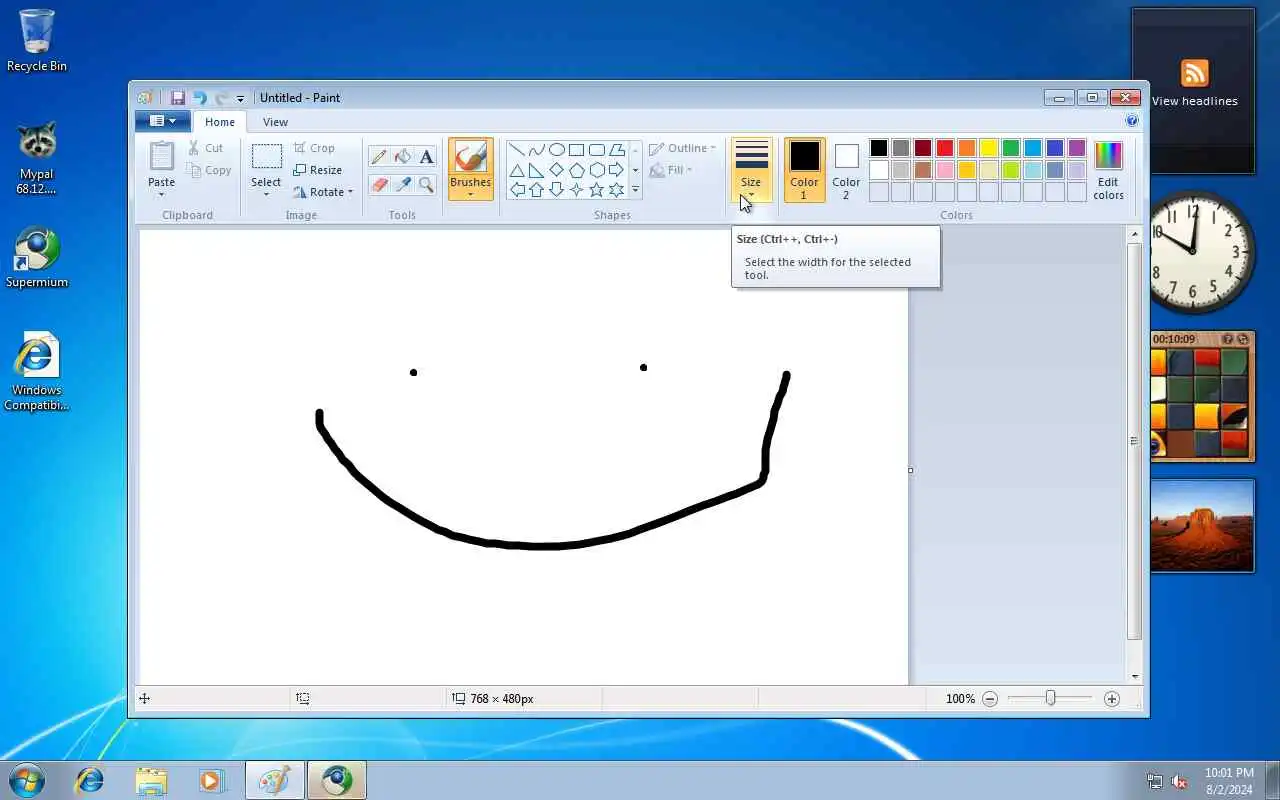
Task: Click the Supermium desktop shortcut
Action: (x=37, y=258)
